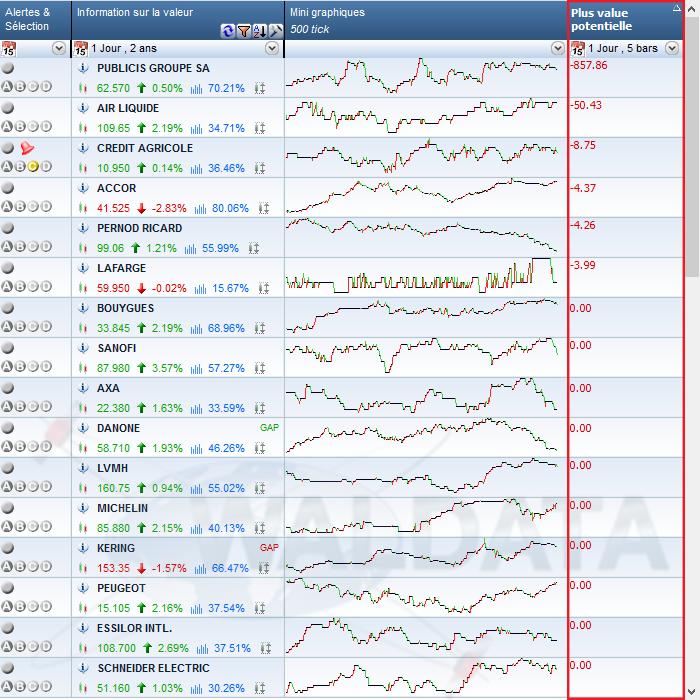The width and height of the screenshot is (700, 700).
Task: Click the order book icon for LVMH
Action: tap(260, 488)
